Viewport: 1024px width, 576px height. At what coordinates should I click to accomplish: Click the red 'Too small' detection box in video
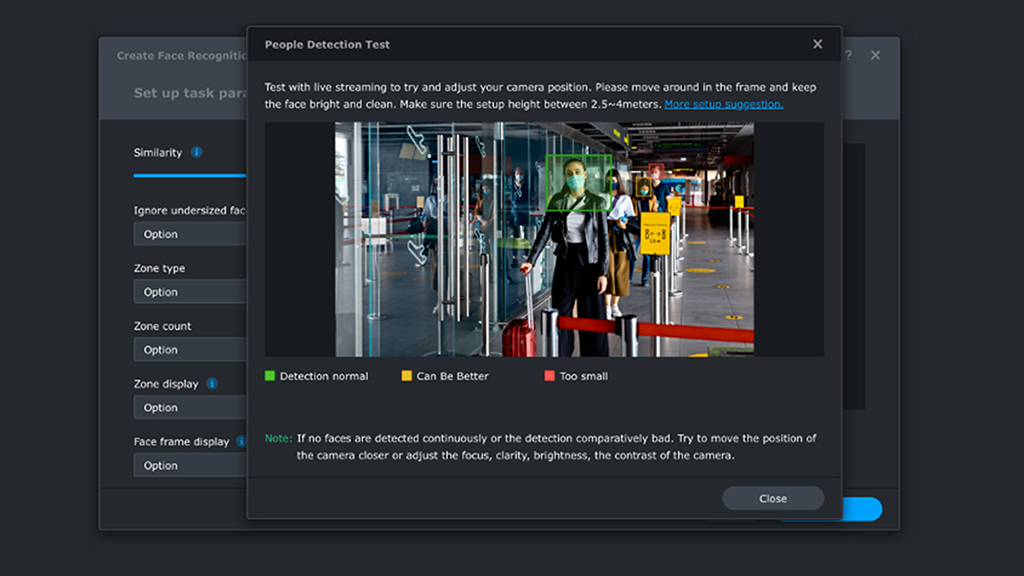[x=656, y=171]
